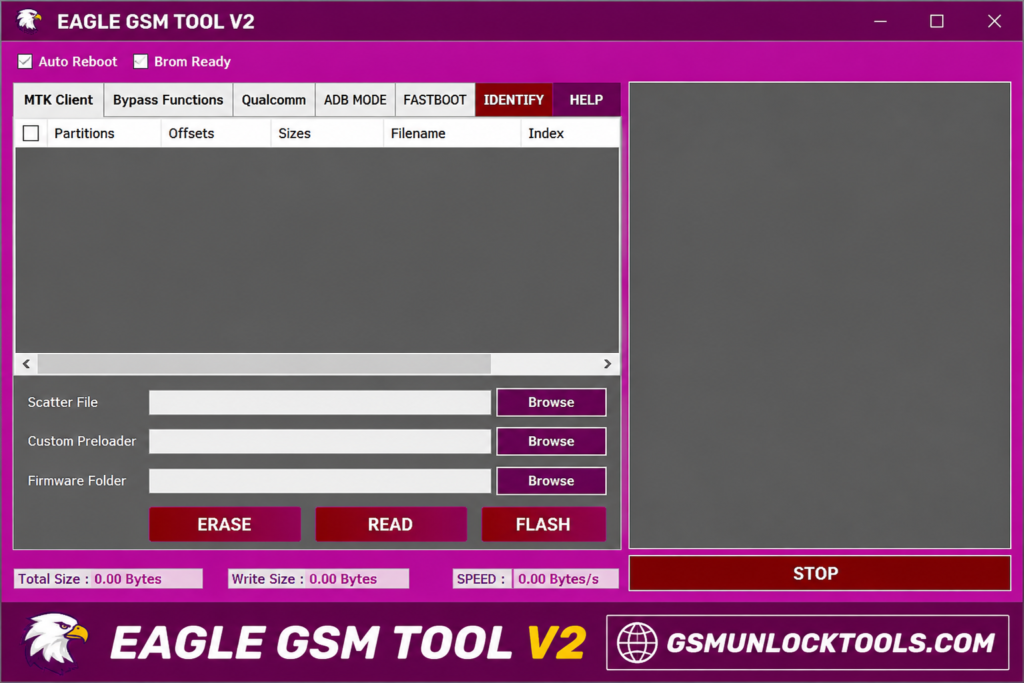Screen dimensions: 1024x683
Task: Browse for a Custom Preloader
Action: pyautogui.click(x=551, y=441)
